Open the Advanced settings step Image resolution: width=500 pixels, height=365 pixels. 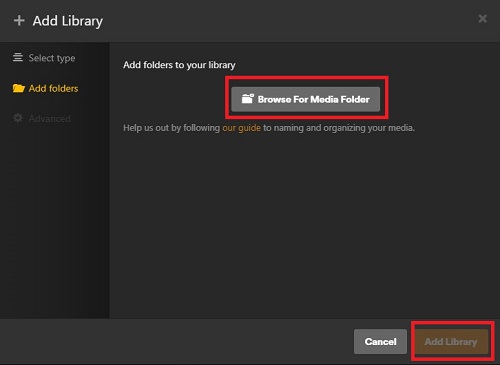(42, 119)
